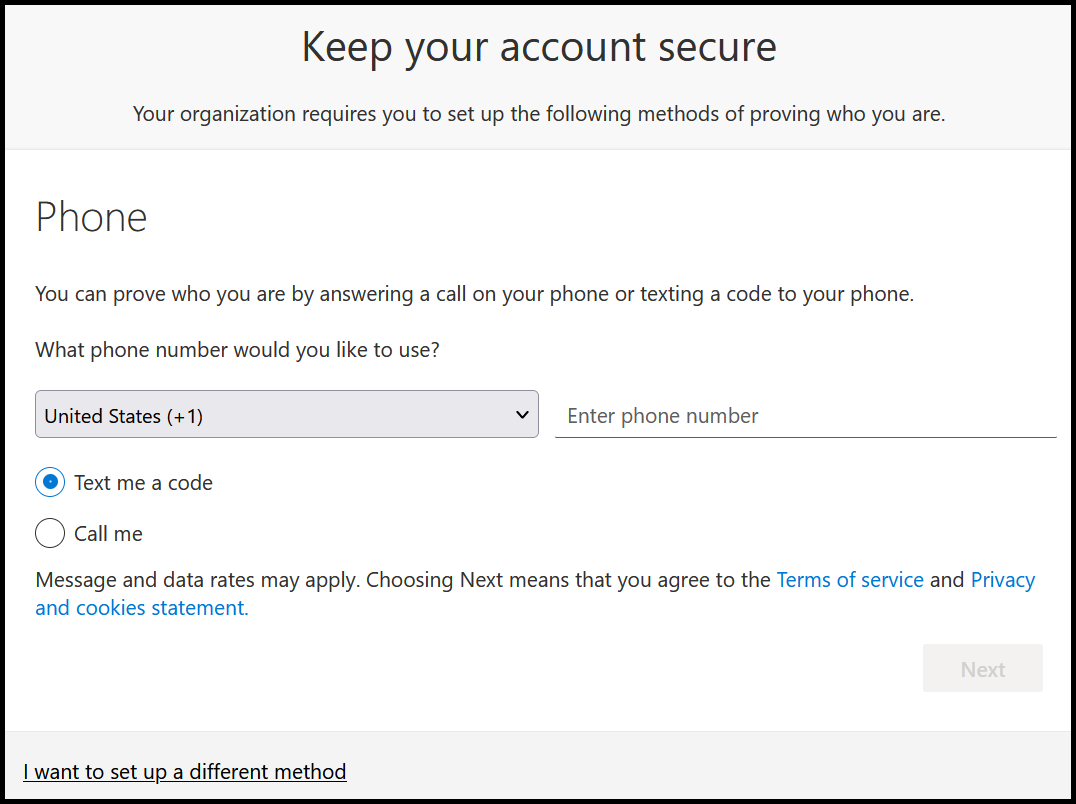Image resolution: width=1076 pixels, height=804 pixels.
Task: Click the Next button
Action: (x=983, y=668)
